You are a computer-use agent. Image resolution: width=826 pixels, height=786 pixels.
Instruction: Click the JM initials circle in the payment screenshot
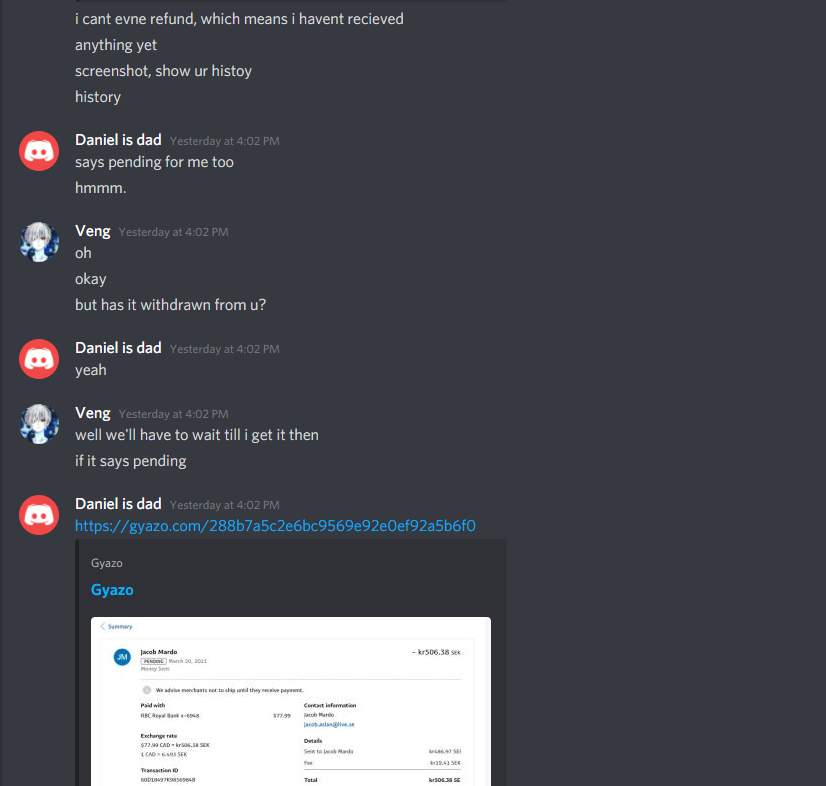122,657
